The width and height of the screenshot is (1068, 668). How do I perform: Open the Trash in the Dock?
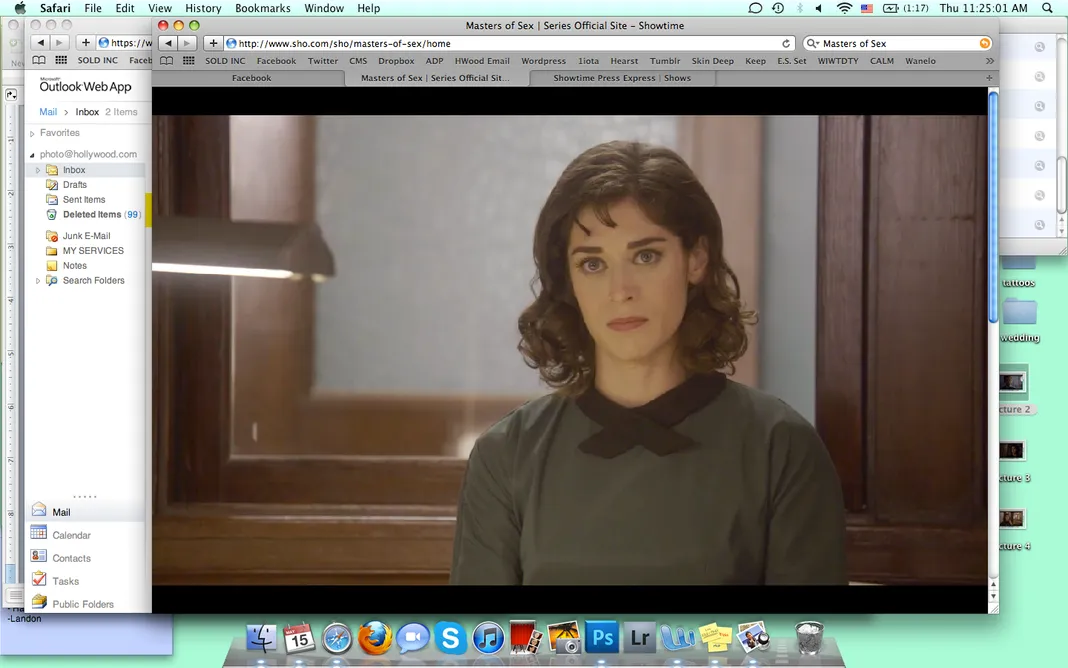pos(809,638)
